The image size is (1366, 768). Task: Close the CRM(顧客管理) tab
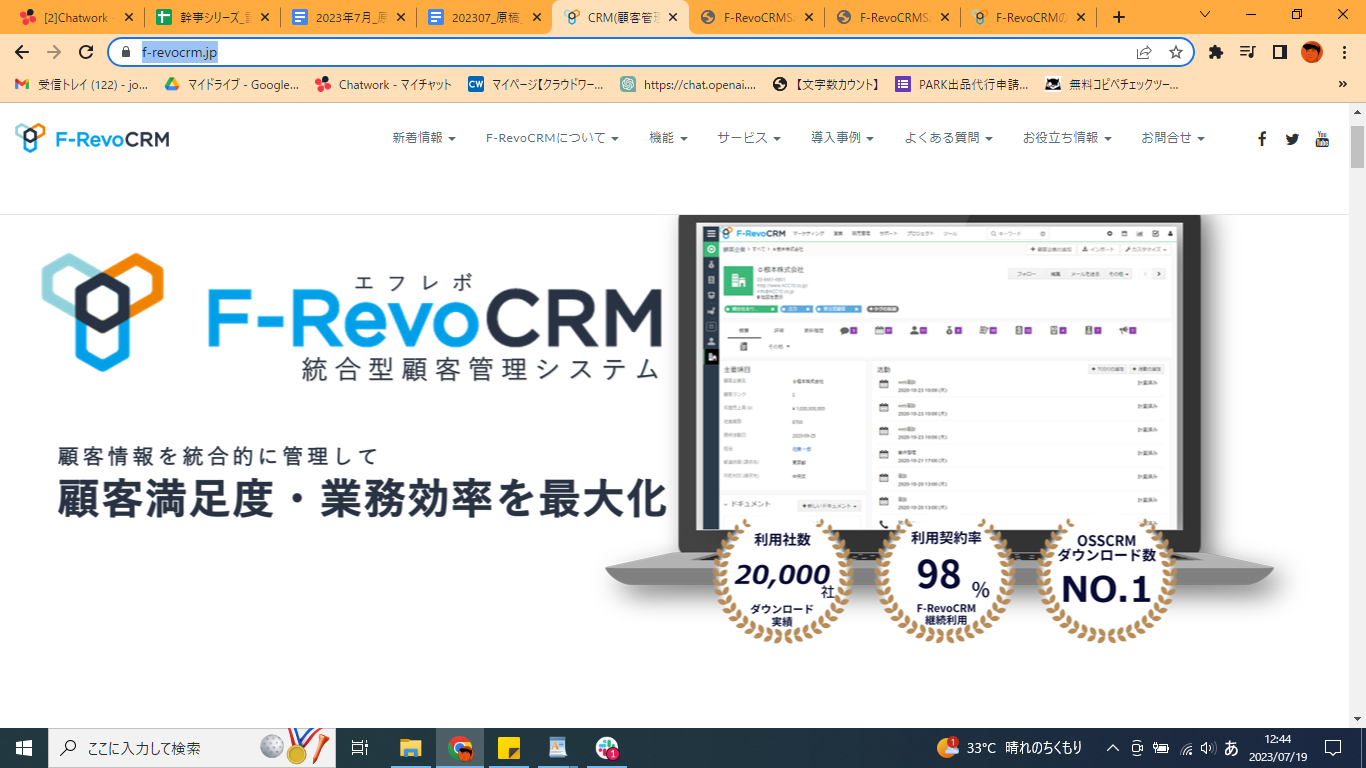(x=673, y=17)
